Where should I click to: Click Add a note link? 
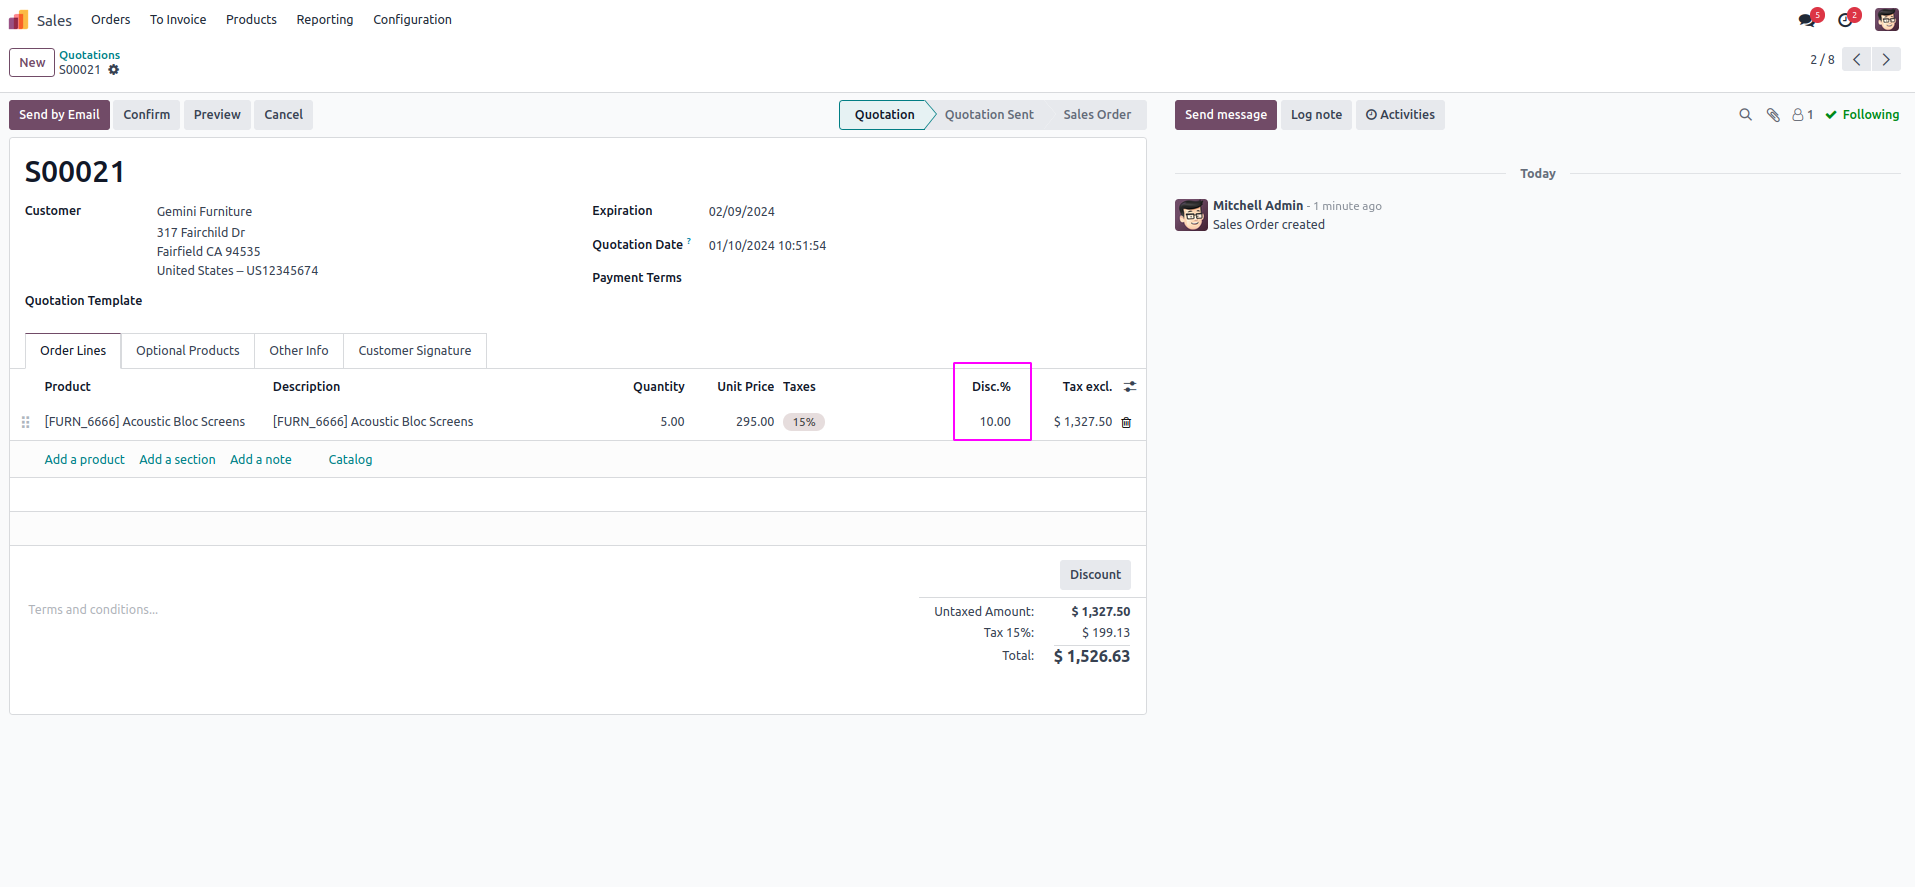click(261, 460)
